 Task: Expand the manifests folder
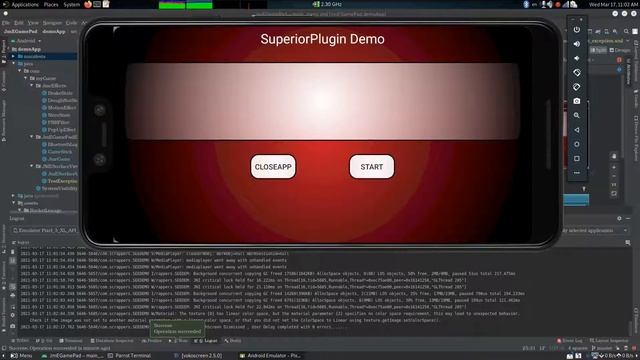click(x=13, y=56)
